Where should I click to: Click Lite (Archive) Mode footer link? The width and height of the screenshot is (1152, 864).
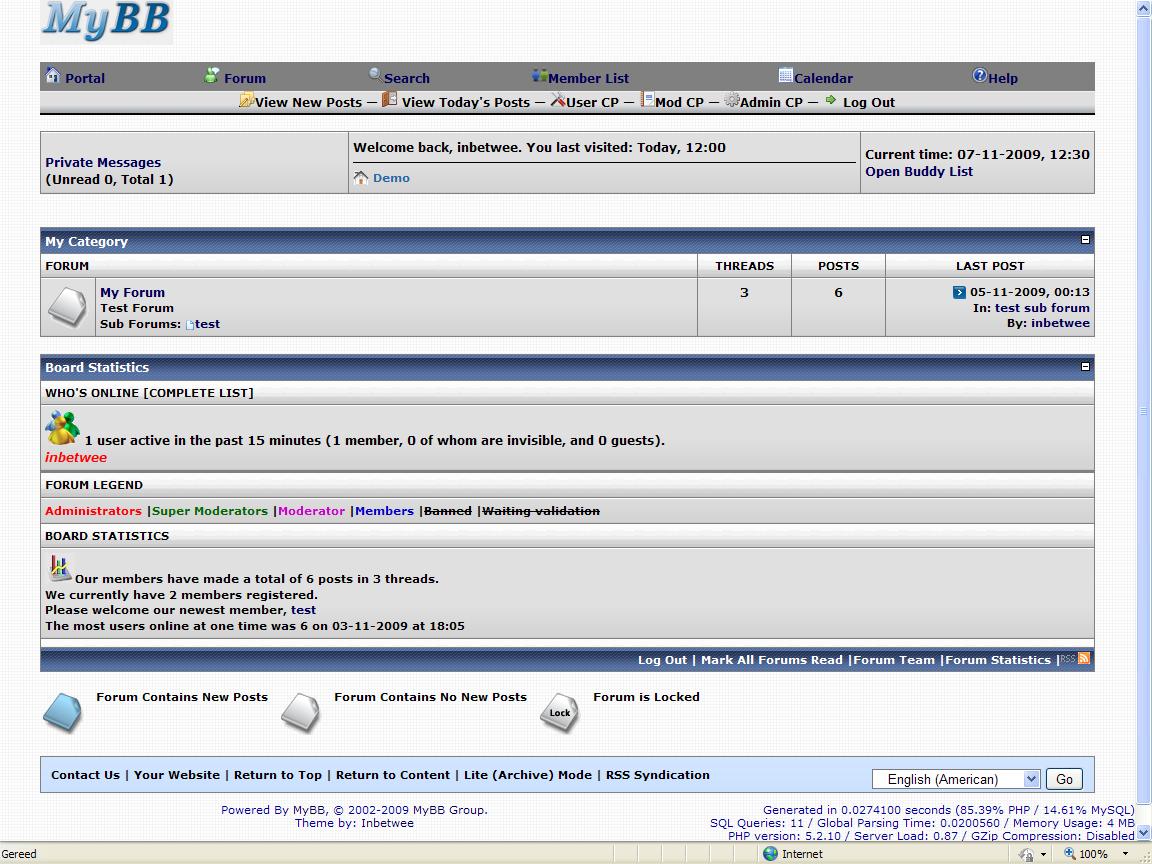coord(528,774)
